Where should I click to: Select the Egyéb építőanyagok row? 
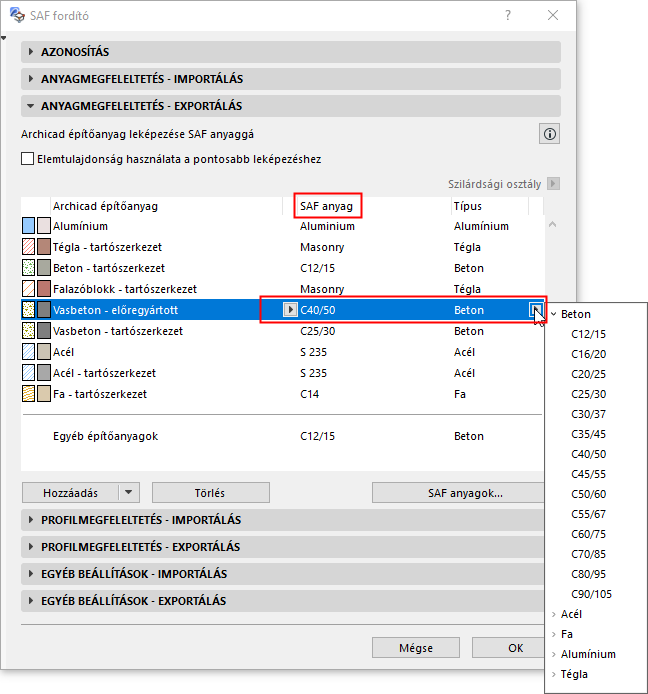[x=282, y=436]
